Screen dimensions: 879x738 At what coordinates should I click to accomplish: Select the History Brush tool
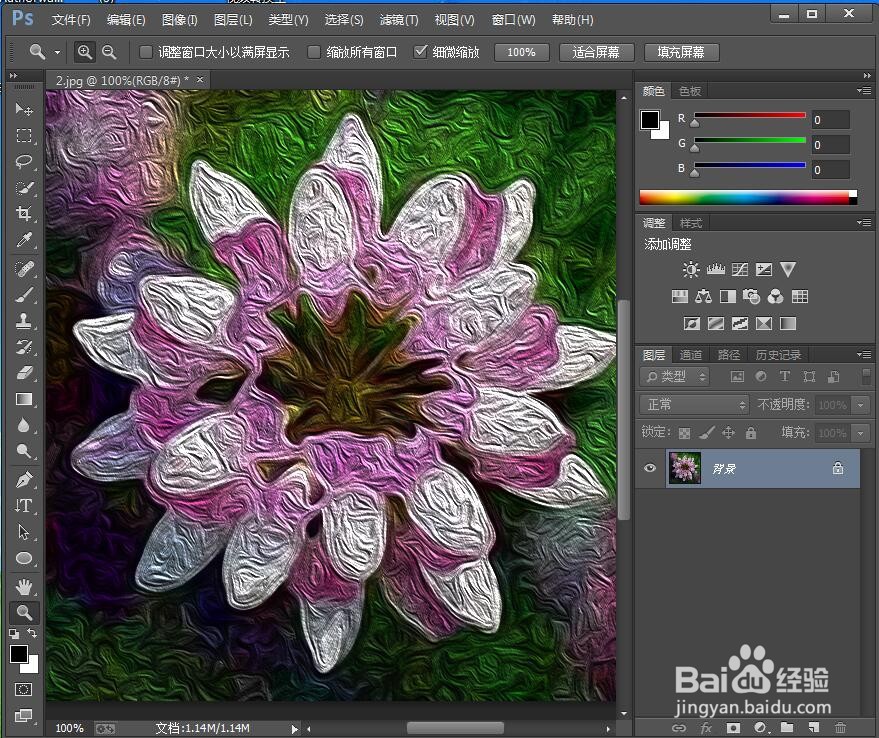24,347
